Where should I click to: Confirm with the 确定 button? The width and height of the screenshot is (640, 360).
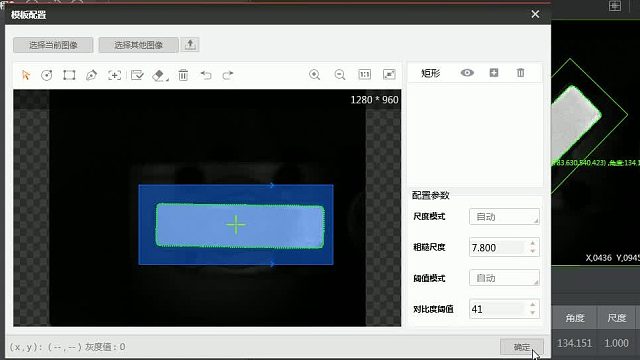tap(522, 347)
